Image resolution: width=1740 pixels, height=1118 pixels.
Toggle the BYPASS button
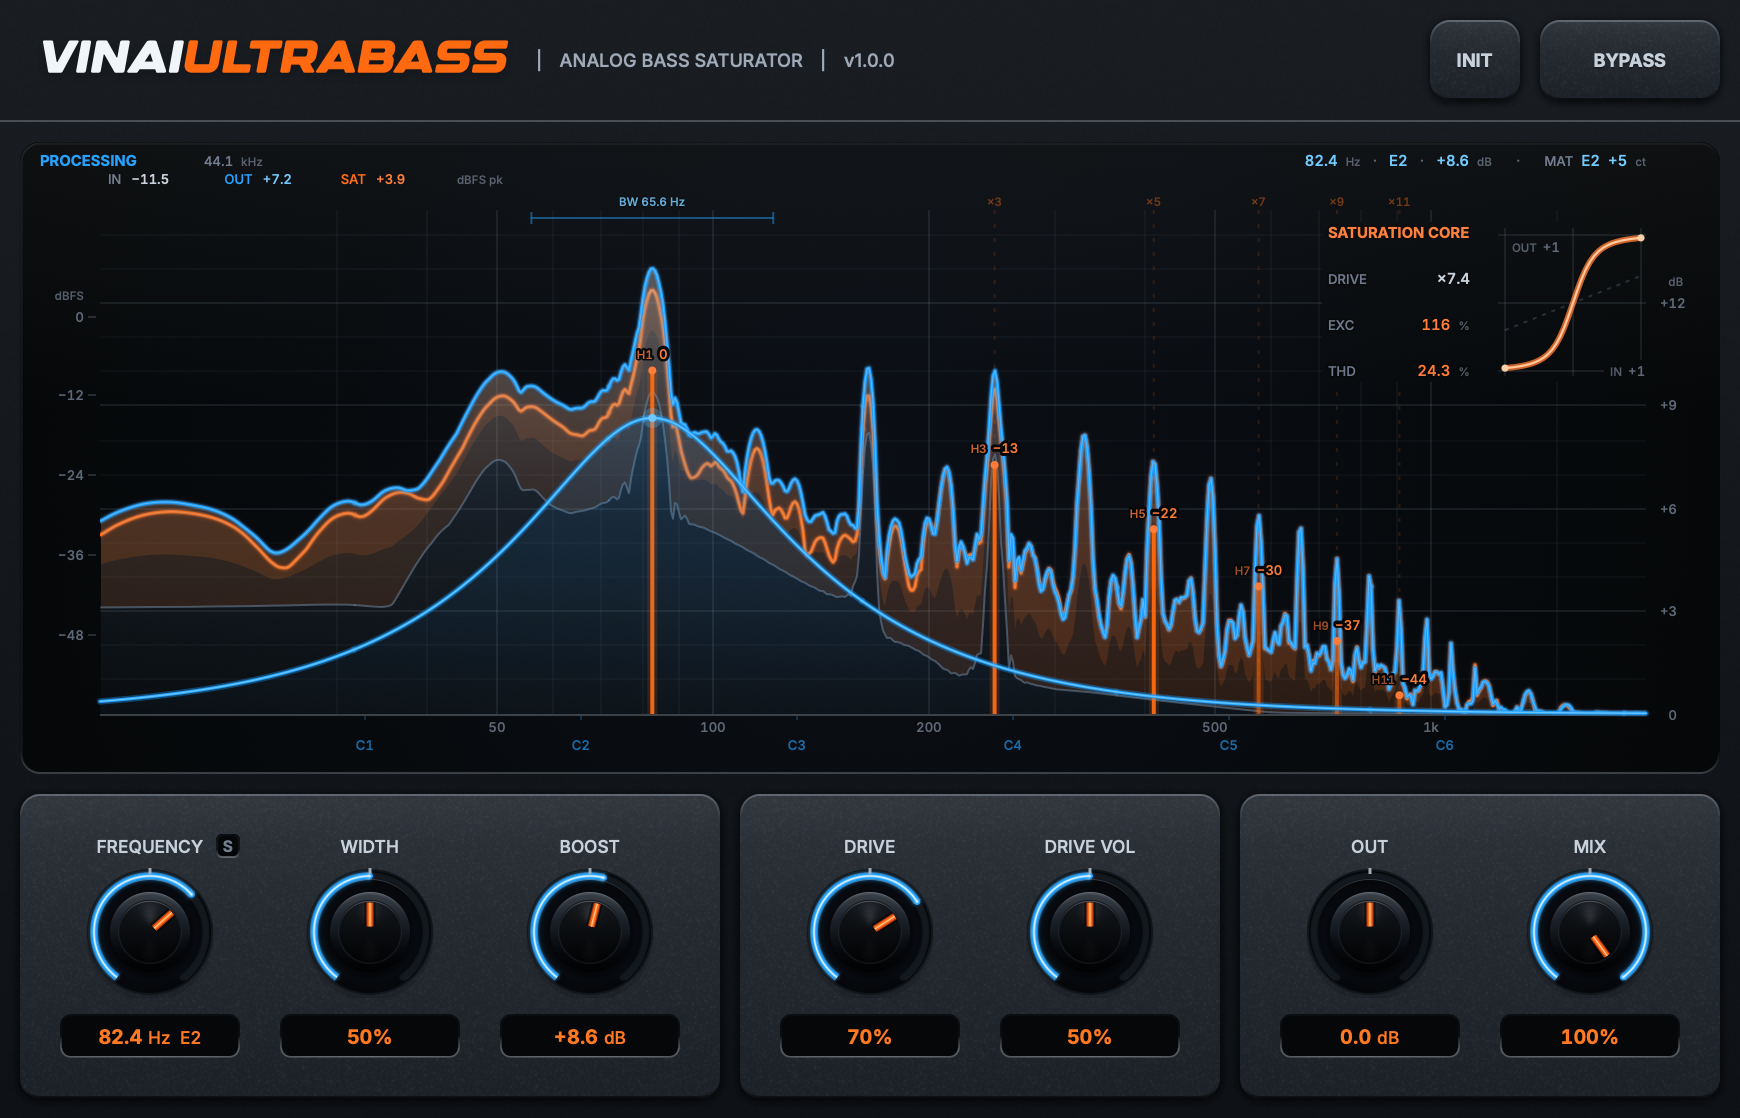tap(1629, 60)
